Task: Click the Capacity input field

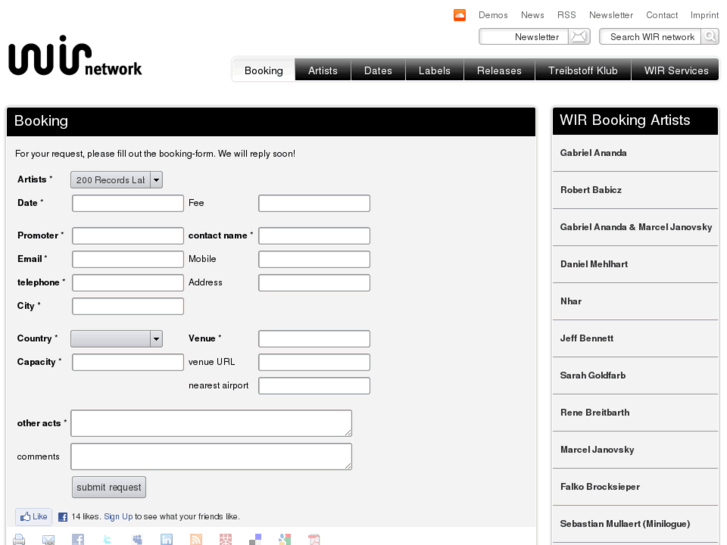Action: 128,362
